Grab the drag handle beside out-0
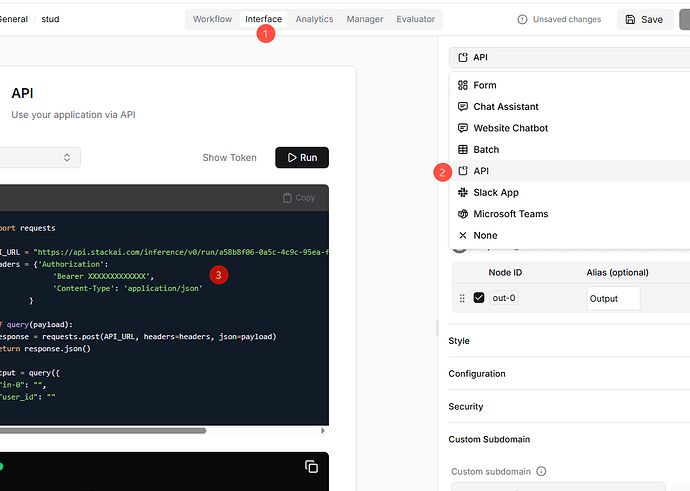The height and width of the screenshot is (491, 690). 462,298
